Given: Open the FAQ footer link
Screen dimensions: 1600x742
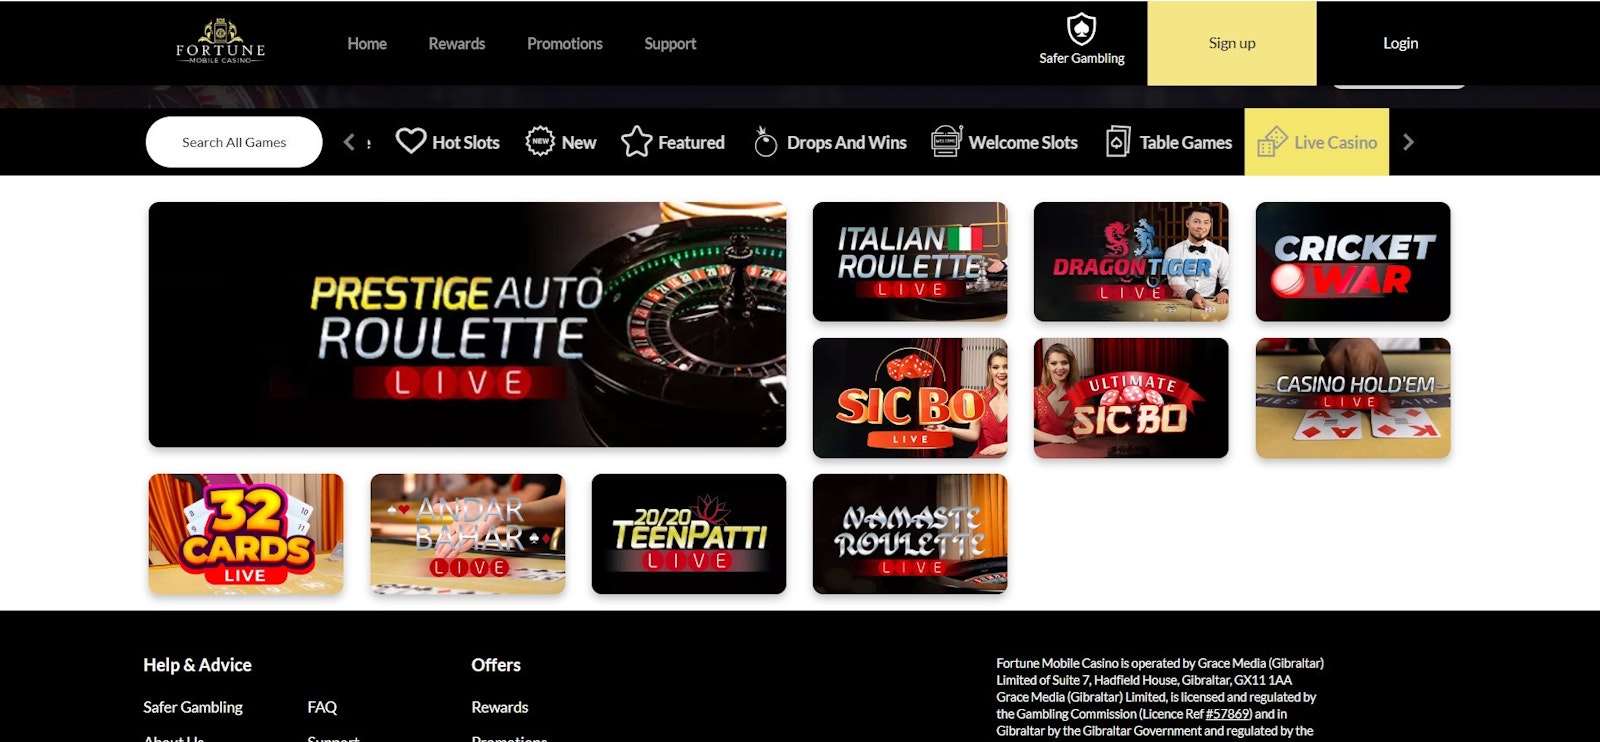Looking at the screenshot, I should tap(322, 707).
